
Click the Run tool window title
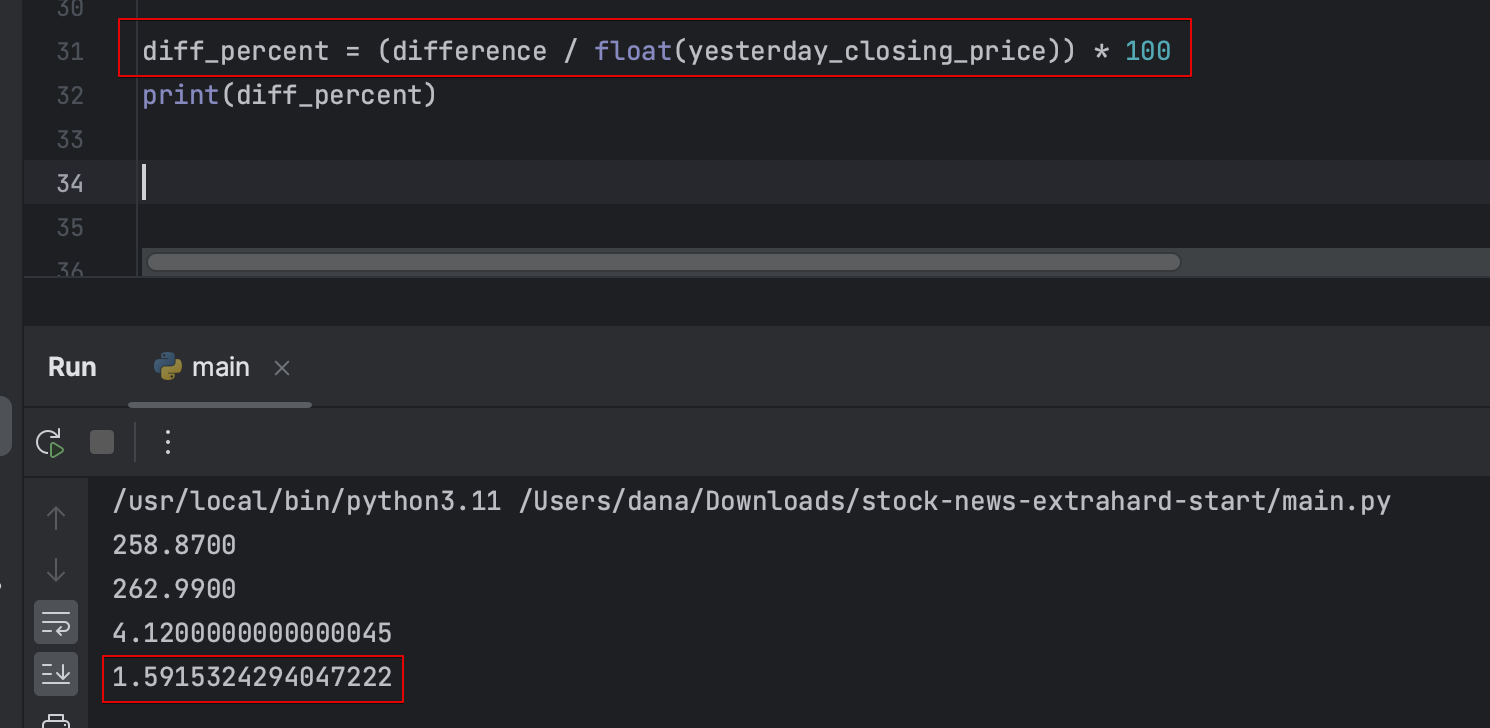[72, 367]
